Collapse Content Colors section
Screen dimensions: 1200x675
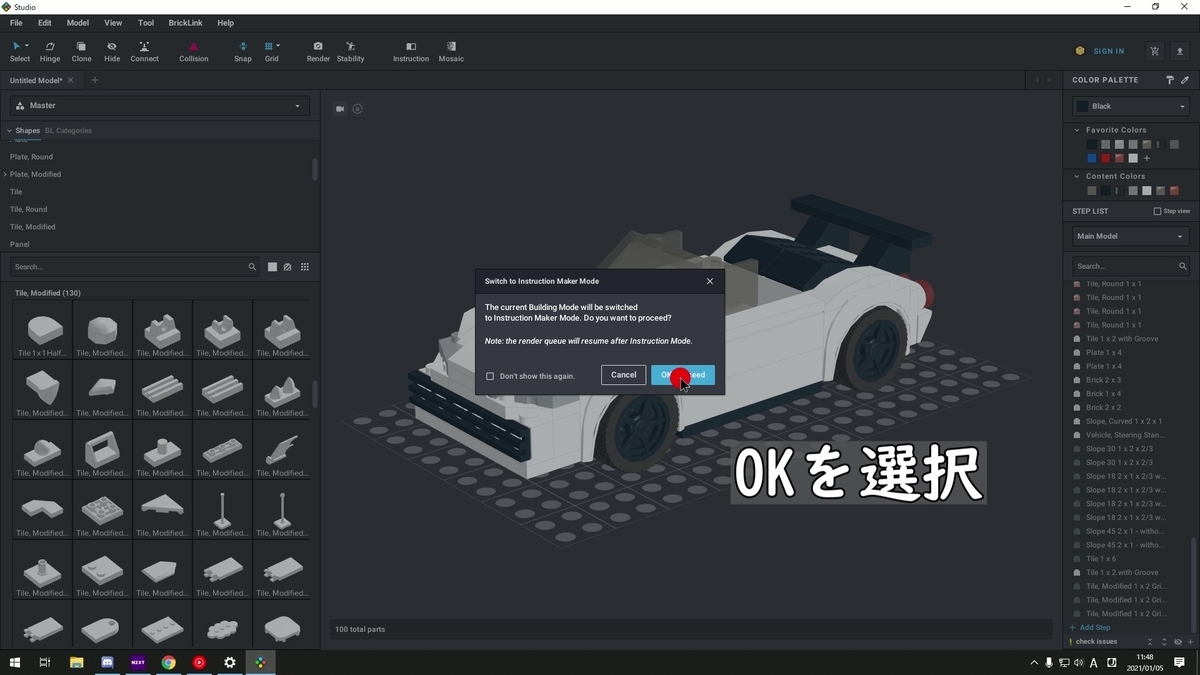point(1077,176)
